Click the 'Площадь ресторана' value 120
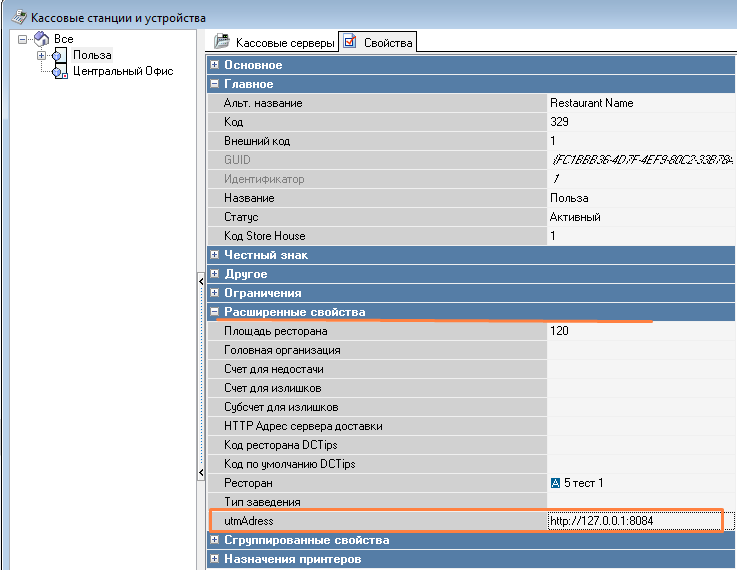Screen dimensions: 737x570 tap(559, 331)
